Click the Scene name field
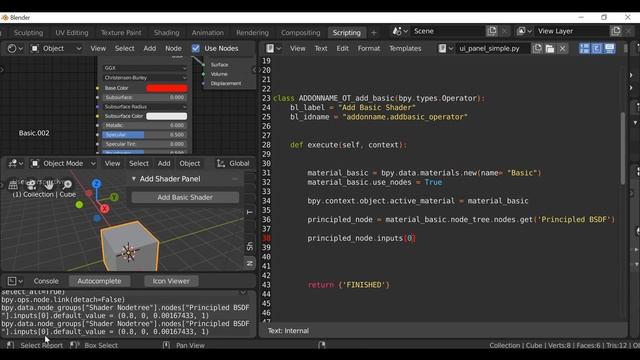 (447, 31)
